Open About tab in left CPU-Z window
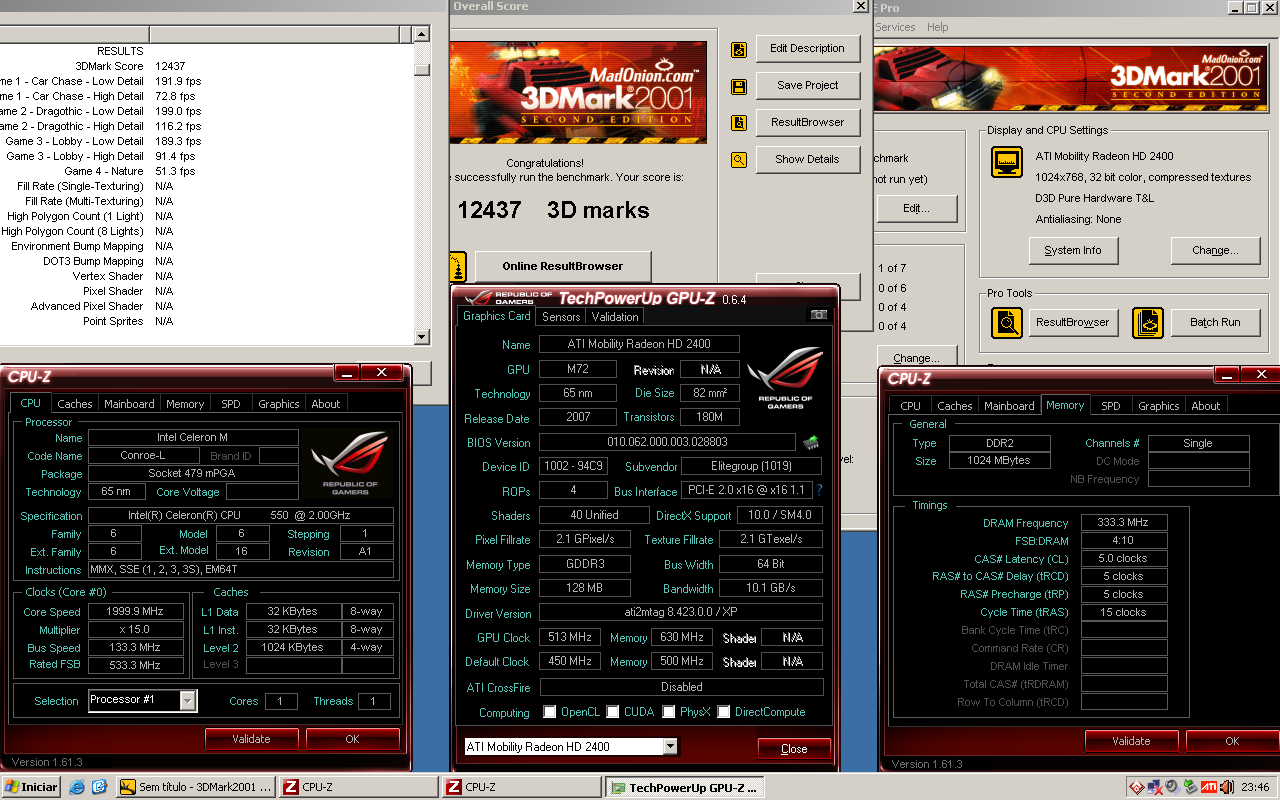 click(326, 404)
